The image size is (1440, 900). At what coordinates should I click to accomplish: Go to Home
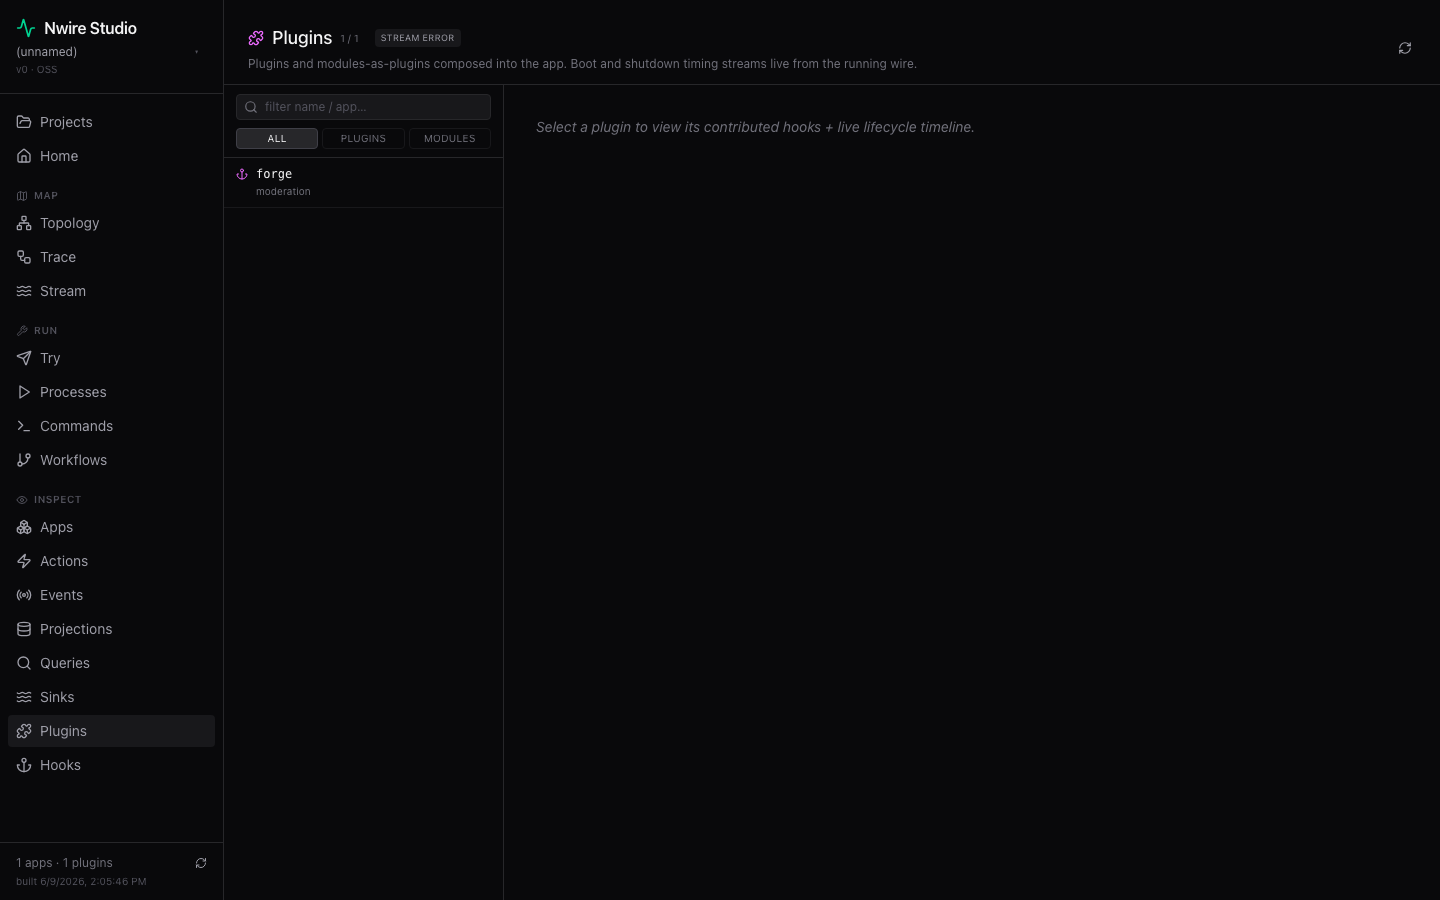[x=111, y=156]
